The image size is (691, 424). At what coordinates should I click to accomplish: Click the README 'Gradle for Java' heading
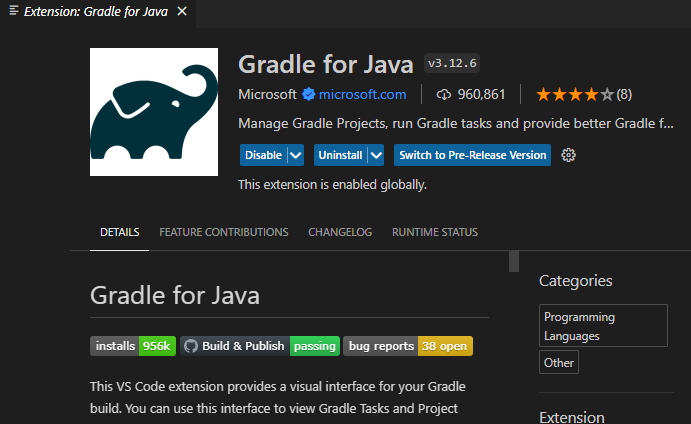coord(175,295)
